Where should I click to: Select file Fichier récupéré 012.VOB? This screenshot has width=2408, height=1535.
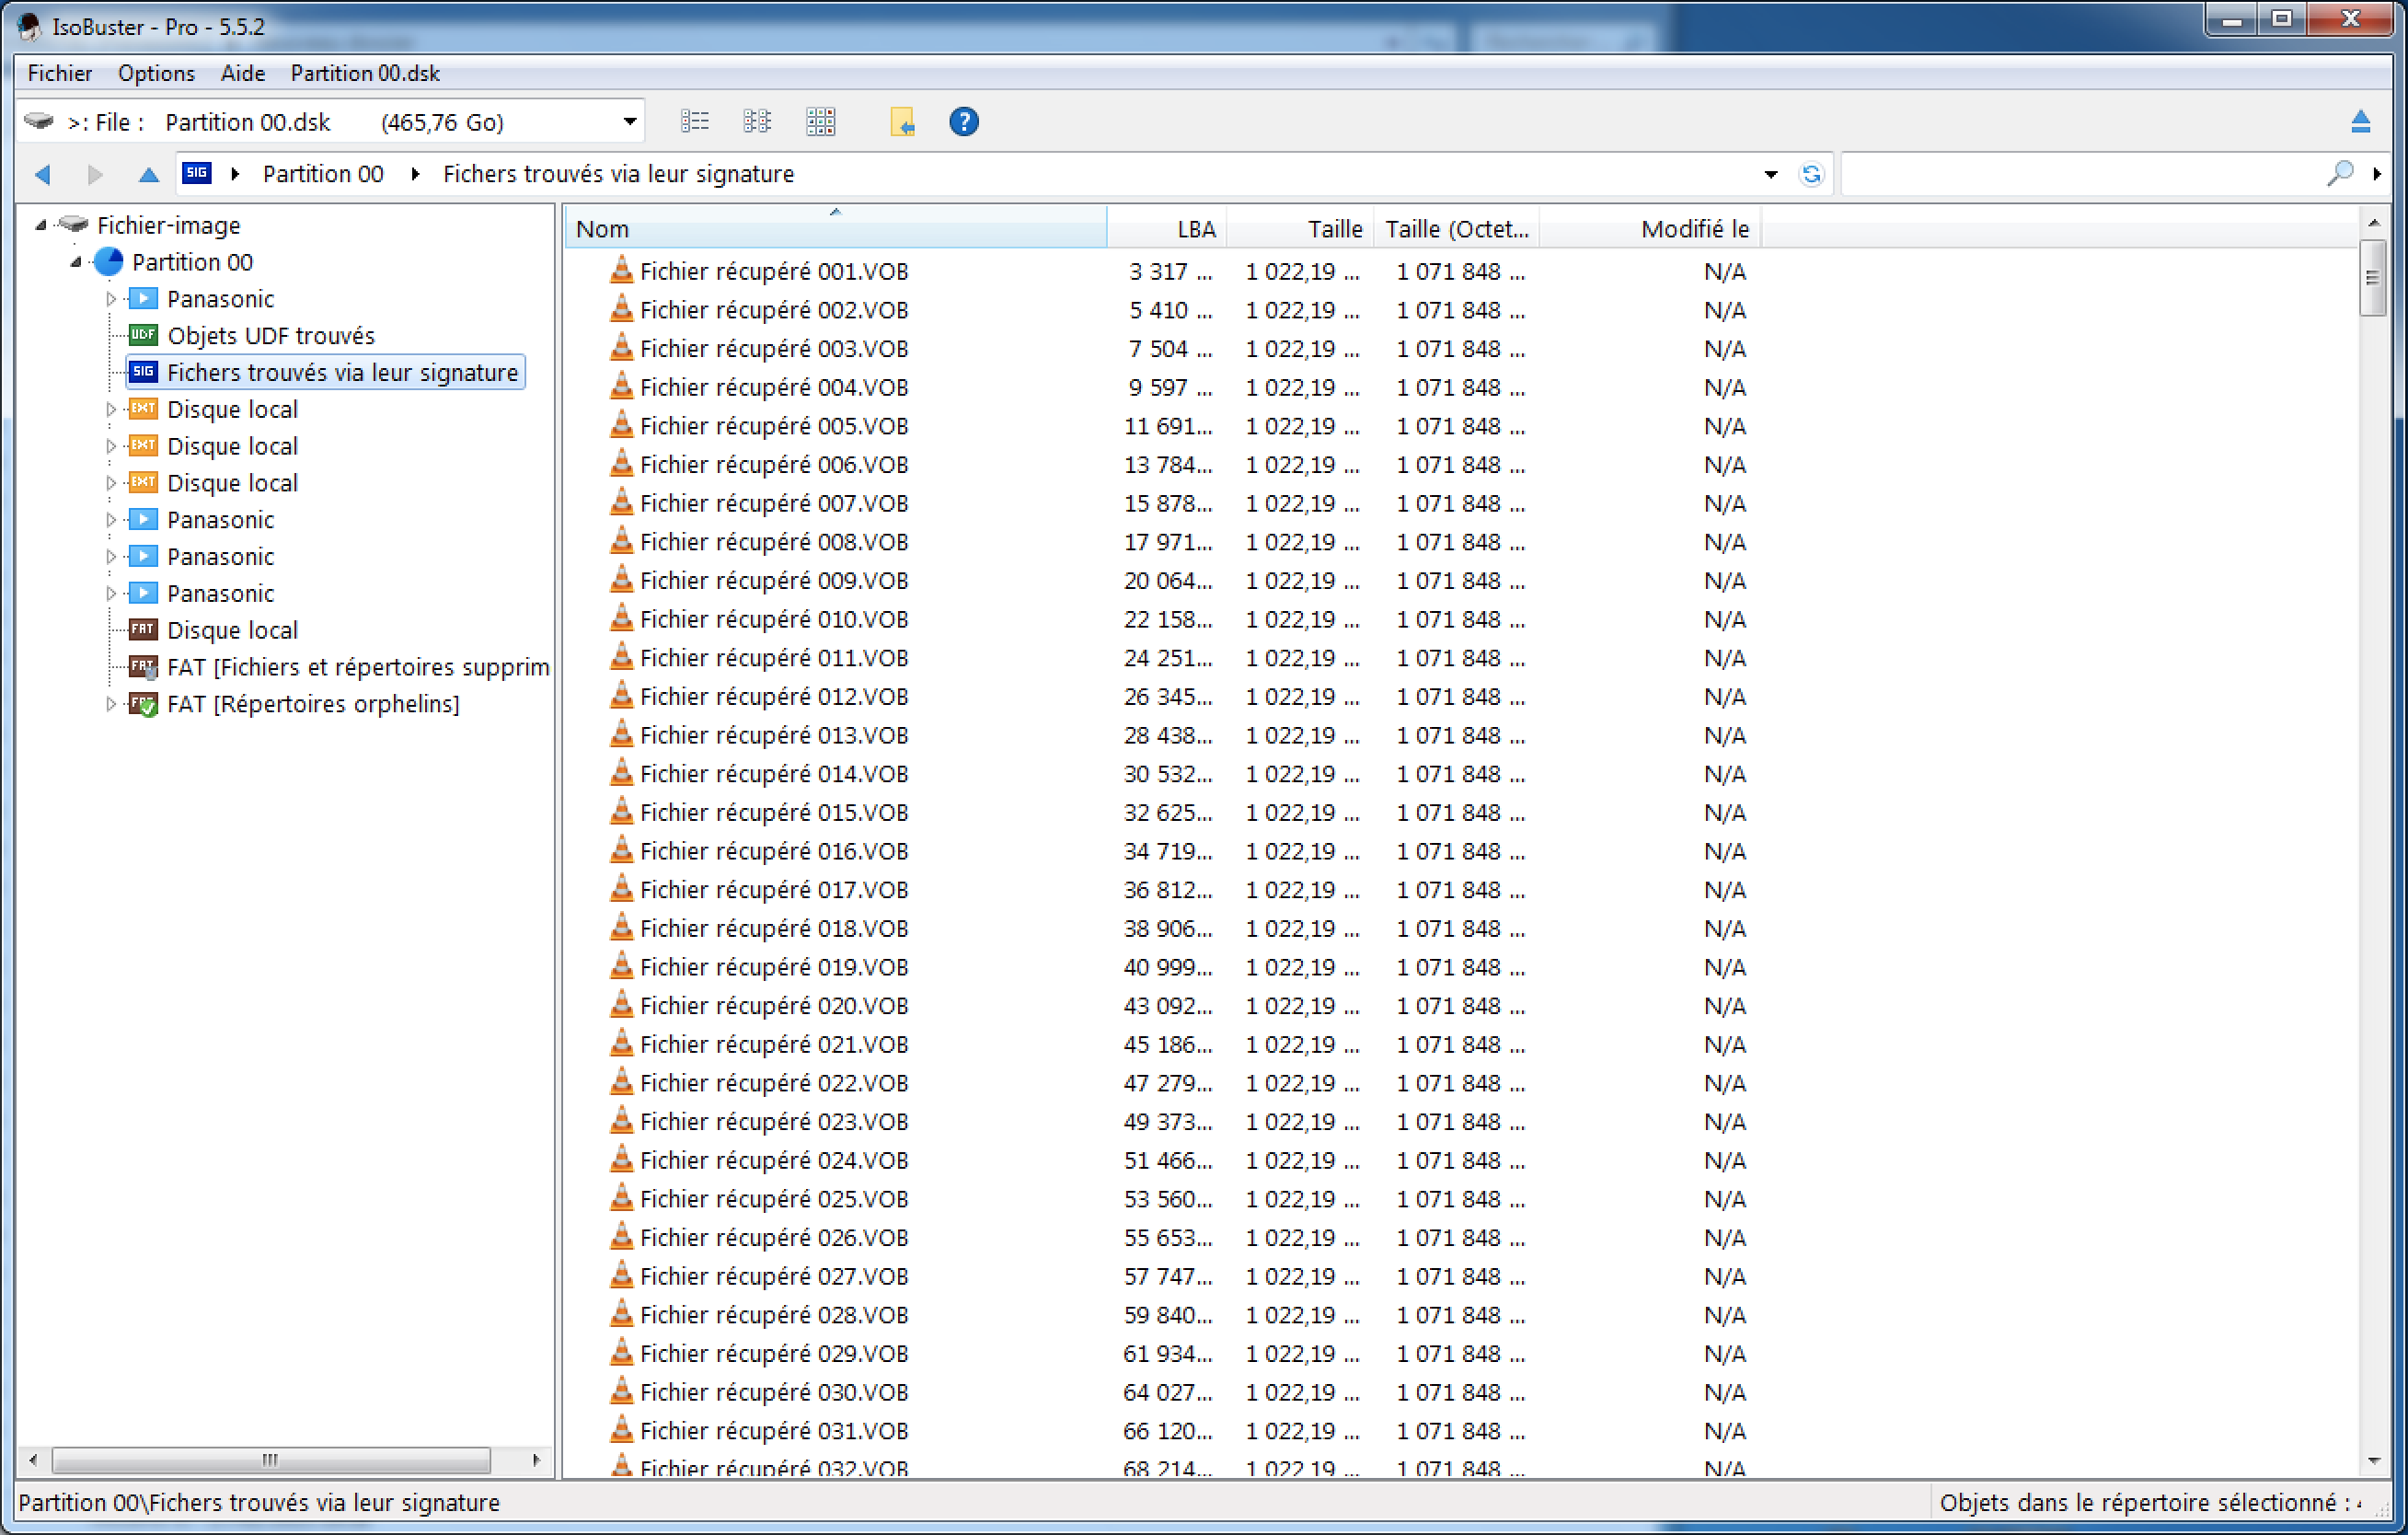pyautogui.click(x=774, y=696)
